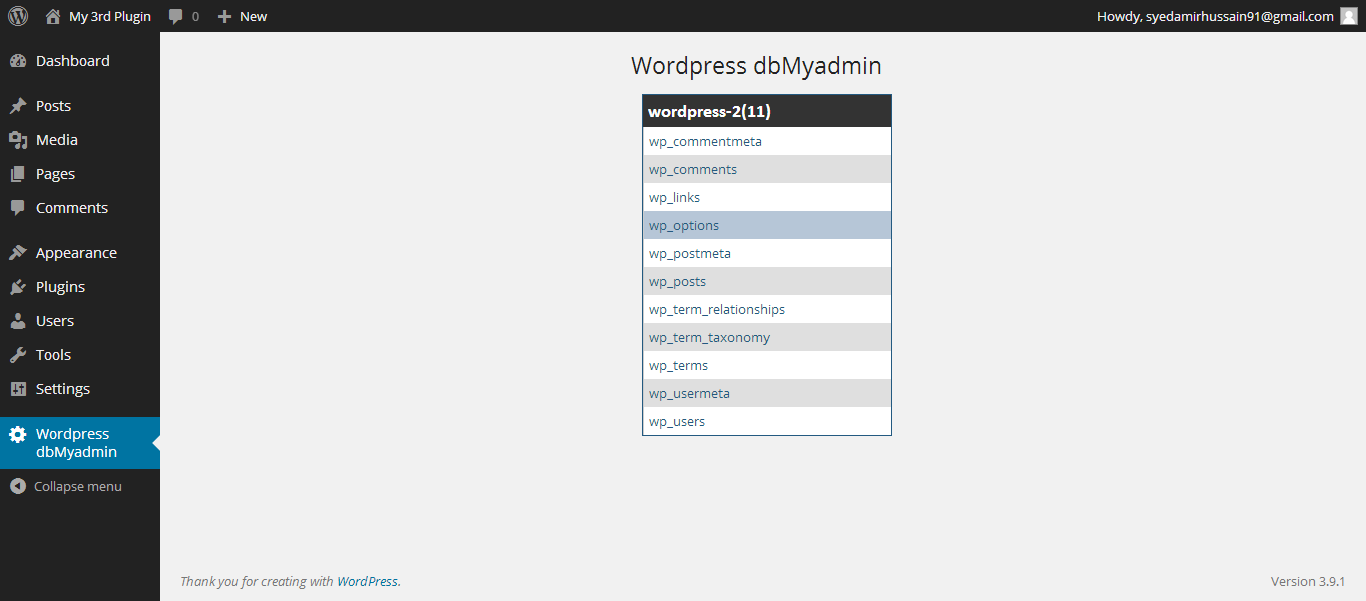The height and width of the screenshot is (601, 1366).
Task: Select the wp_users table
Action: (x=767, y=421)
